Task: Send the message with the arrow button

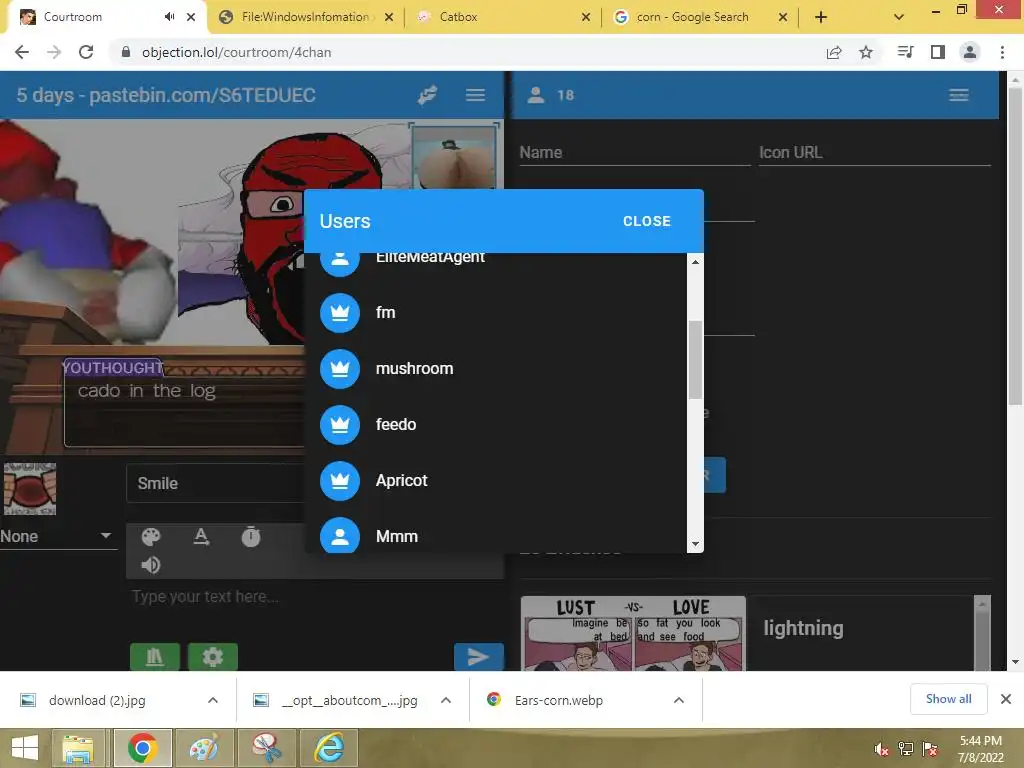Action: 479,657
